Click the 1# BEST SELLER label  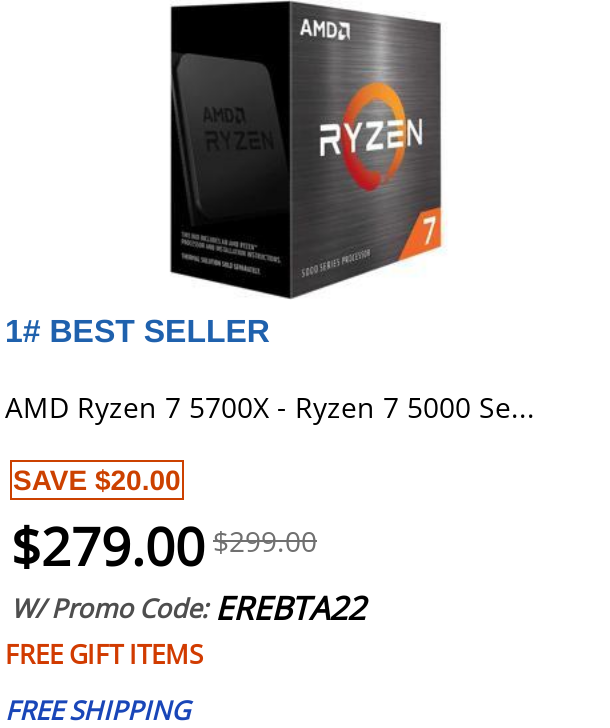click(137, 331)
